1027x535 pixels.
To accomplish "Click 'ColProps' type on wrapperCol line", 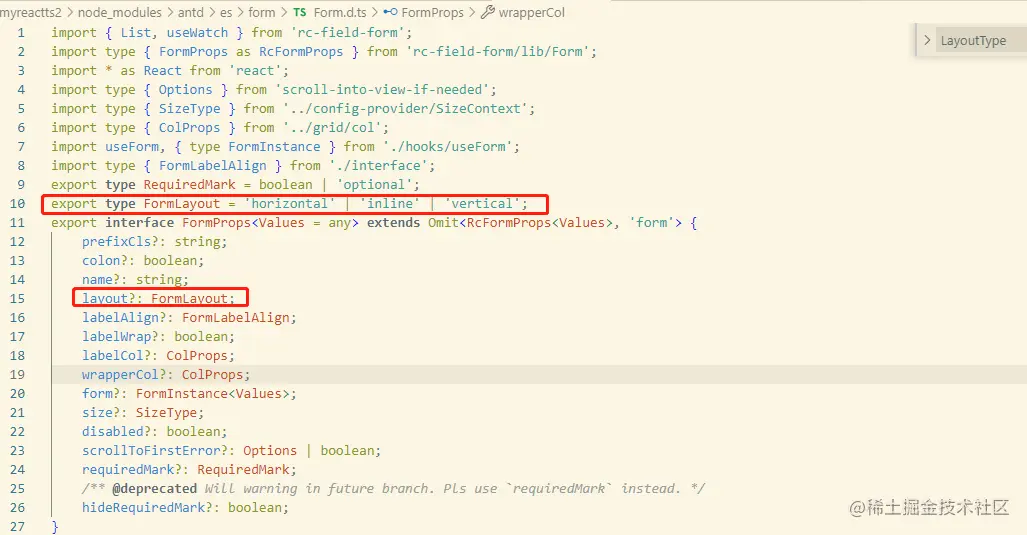I will click(x=212, y=375).
